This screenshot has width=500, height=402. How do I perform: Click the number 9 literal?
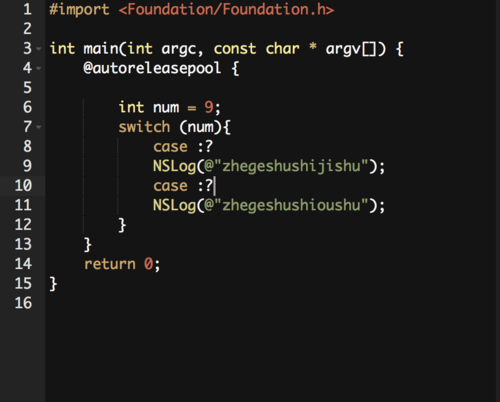[209, 107]
